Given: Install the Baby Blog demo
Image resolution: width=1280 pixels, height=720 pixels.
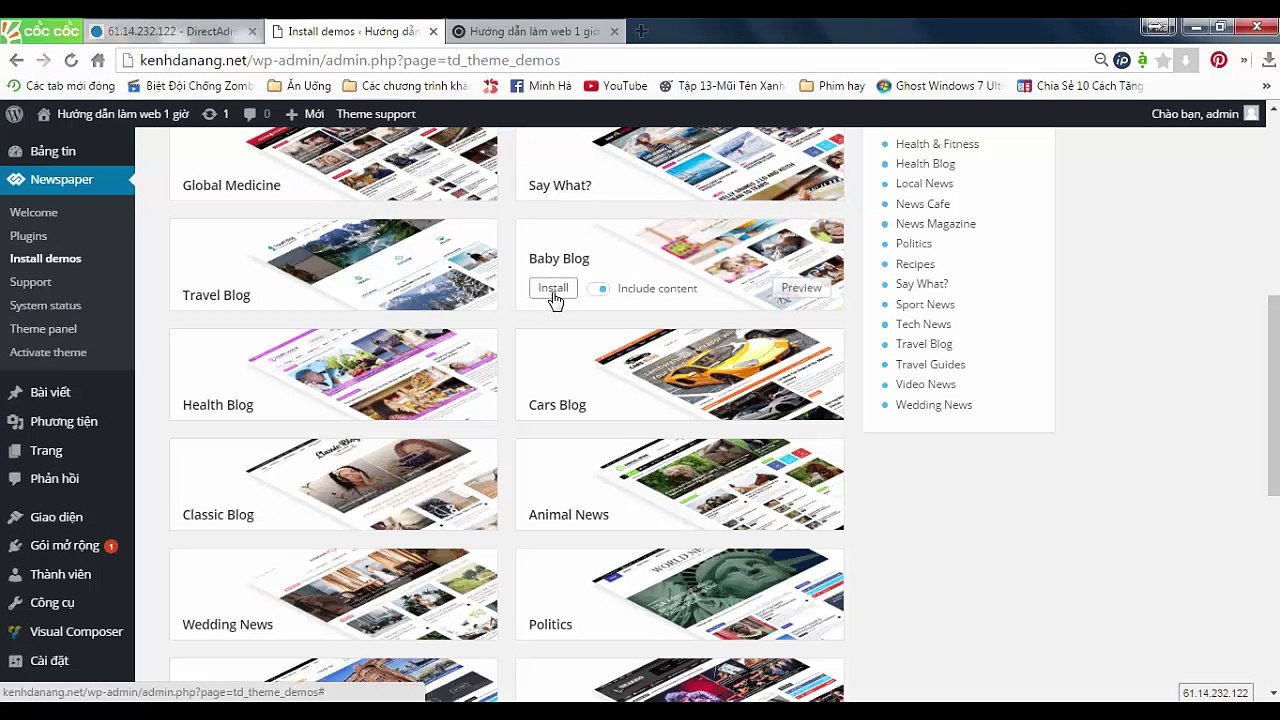Looking at the screenshot, I should pyautogui.click(x=553, y=288).
